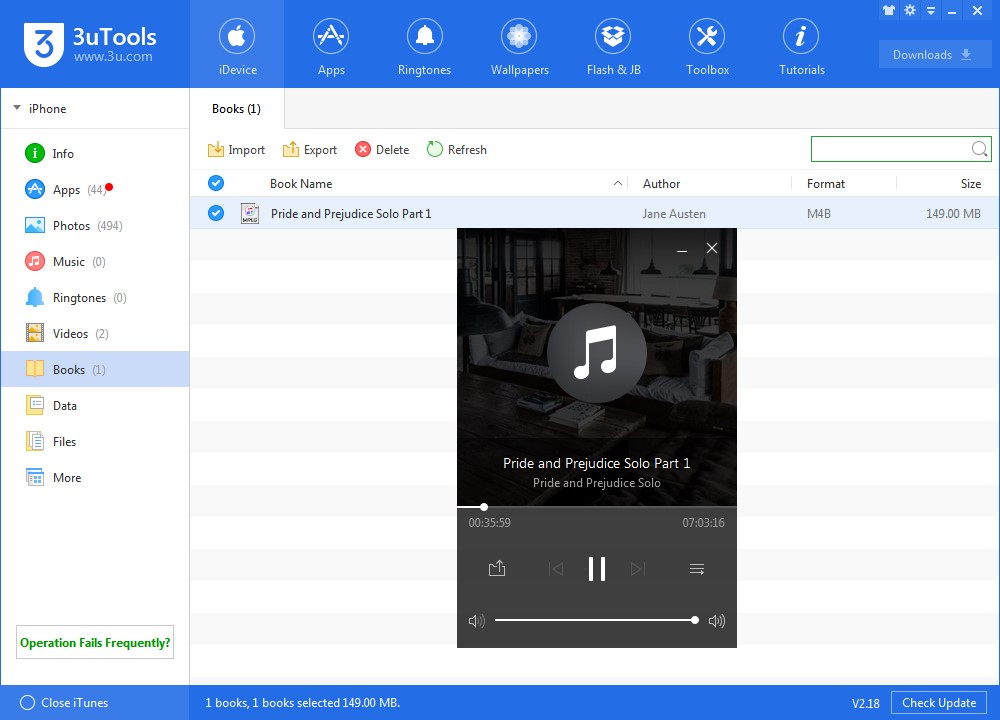Mute using the left speaker icon
Screen dimensions: 1000x720
(x=476, y=621)
